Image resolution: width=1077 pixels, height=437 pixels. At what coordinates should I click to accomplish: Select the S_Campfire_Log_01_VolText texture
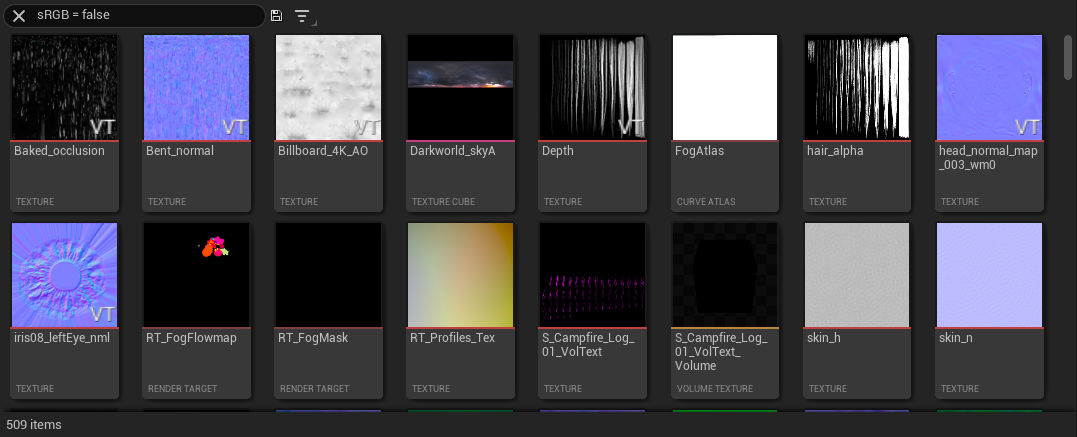click(x=593, y=275)
